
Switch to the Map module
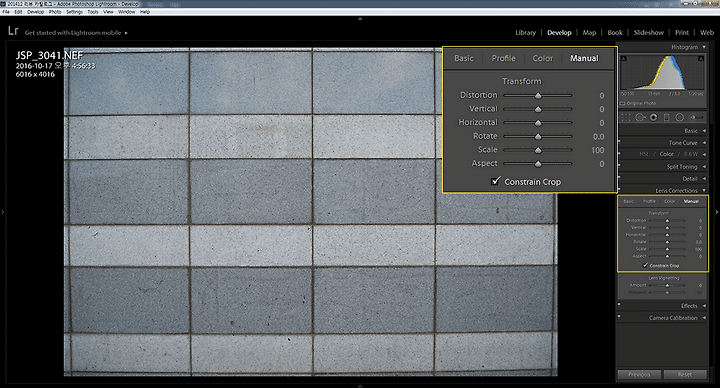[589, 33]
